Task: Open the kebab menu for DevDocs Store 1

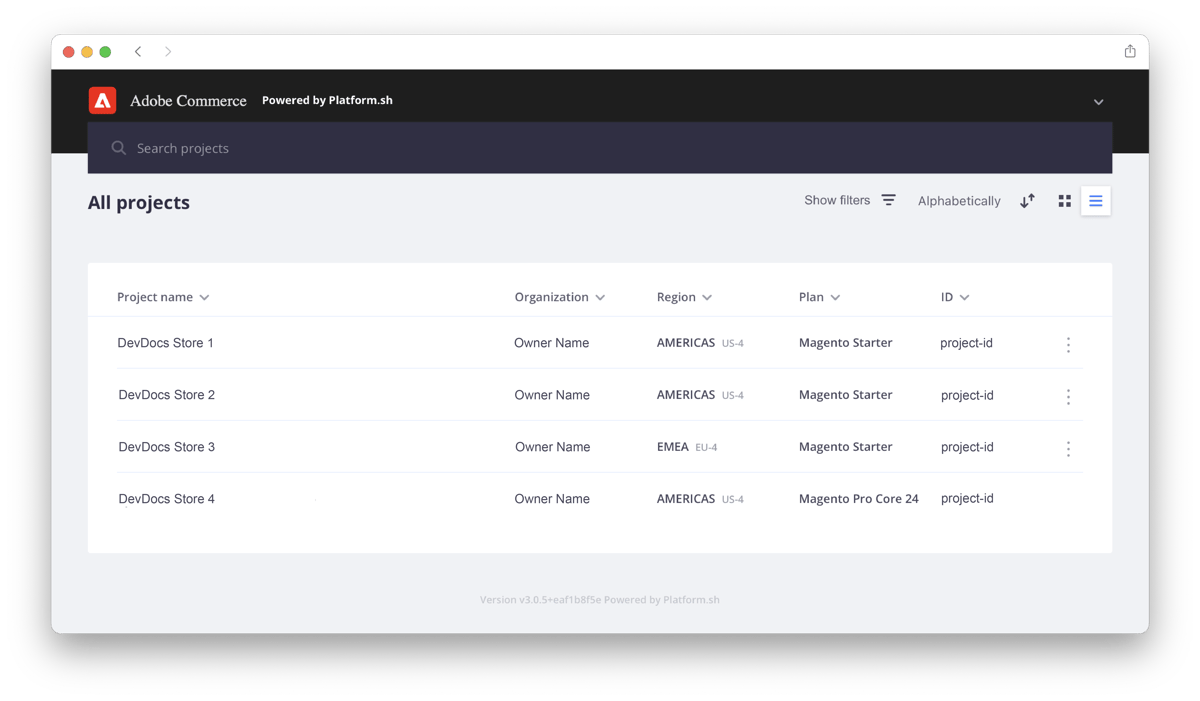Action: (x=1068, y=344)
